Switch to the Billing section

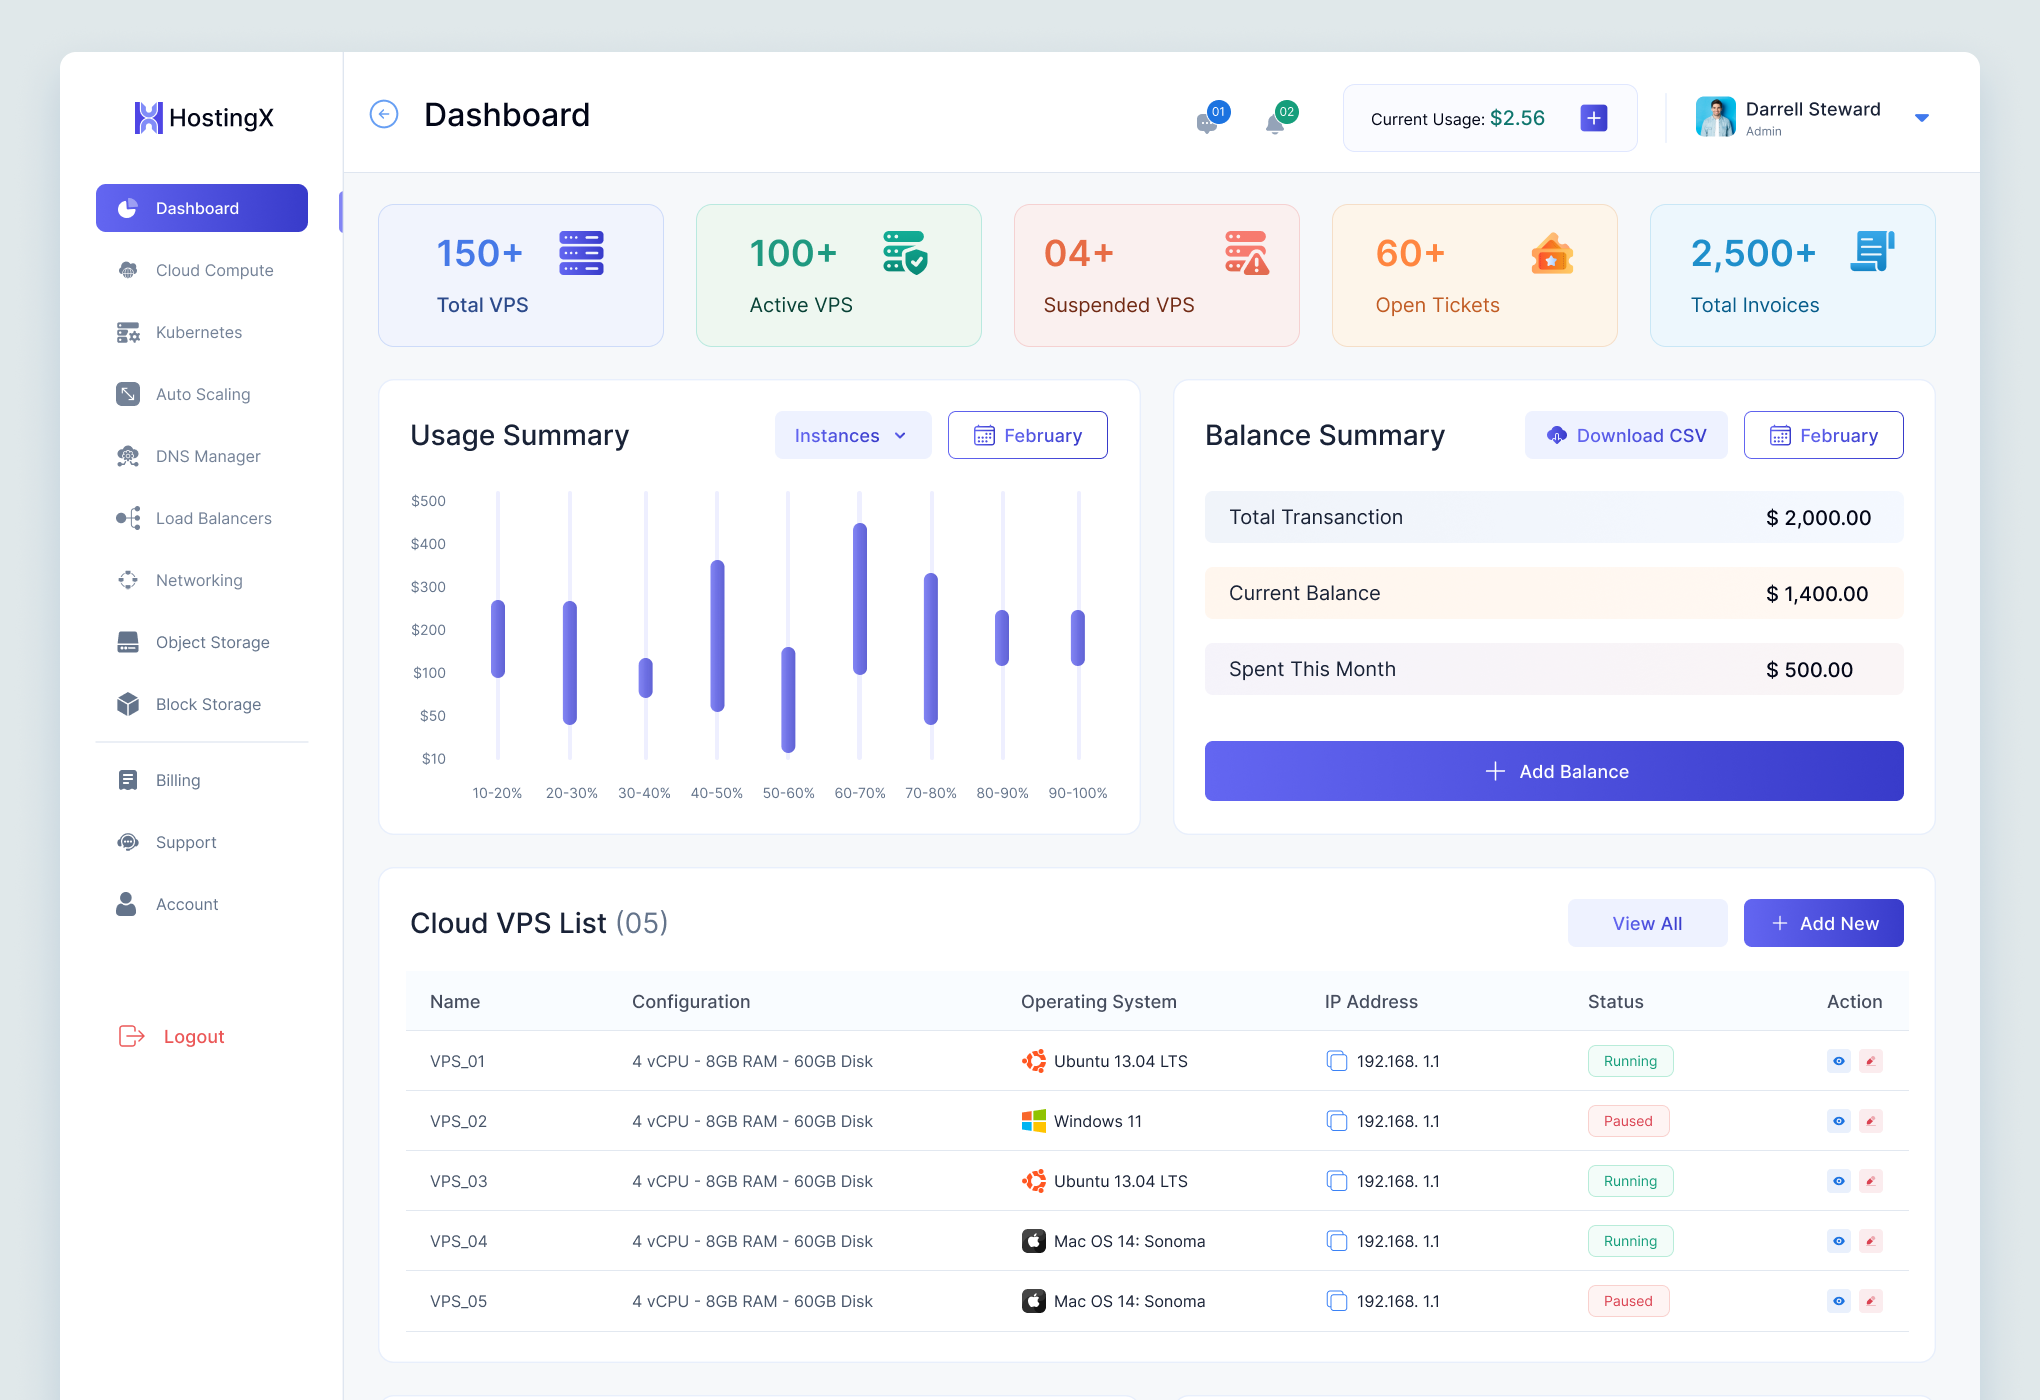pos(177,780)
